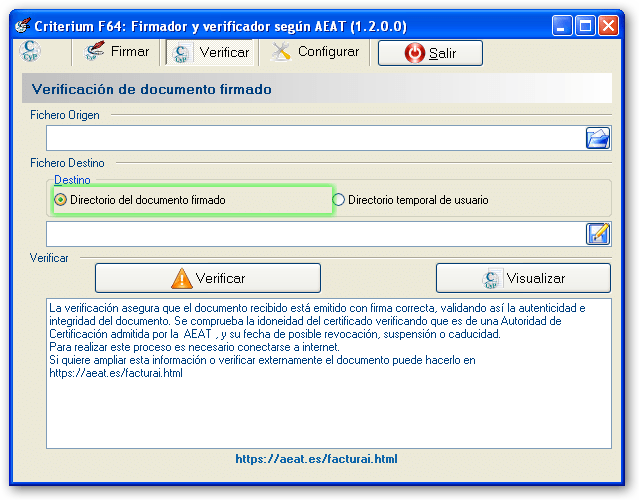Open the aeat.es/facturai.html link at bottom
The width and height of the screenshot is (639, 500).
pyautogui.click(x=316, y=459)
